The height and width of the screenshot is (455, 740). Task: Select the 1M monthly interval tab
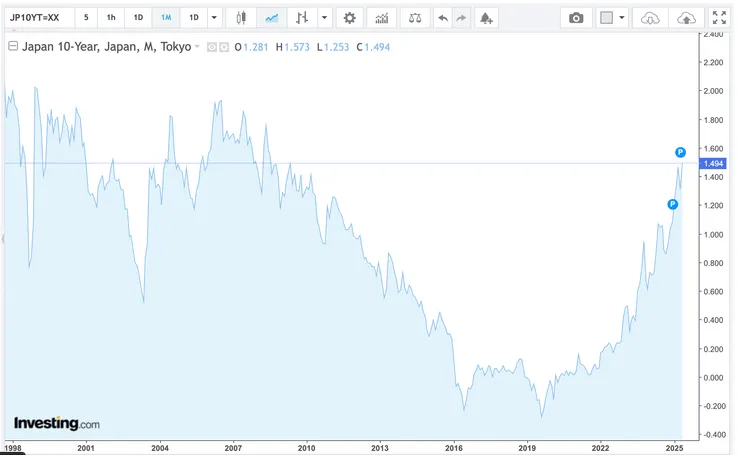[x=166, y=18]
